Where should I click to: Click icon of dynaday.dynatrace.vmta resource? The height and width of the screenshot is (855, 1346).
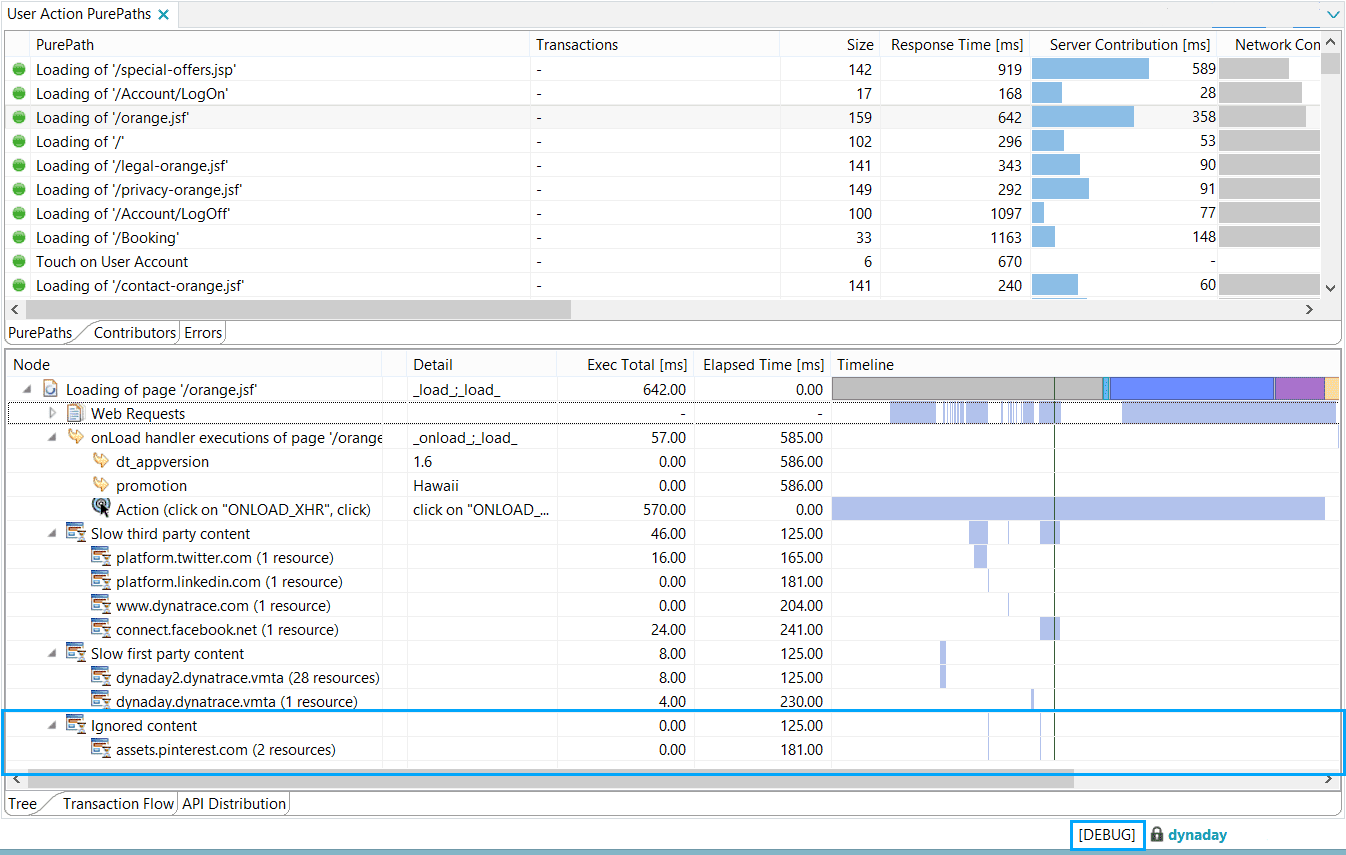pyautogui.click(x=100, y=701)
